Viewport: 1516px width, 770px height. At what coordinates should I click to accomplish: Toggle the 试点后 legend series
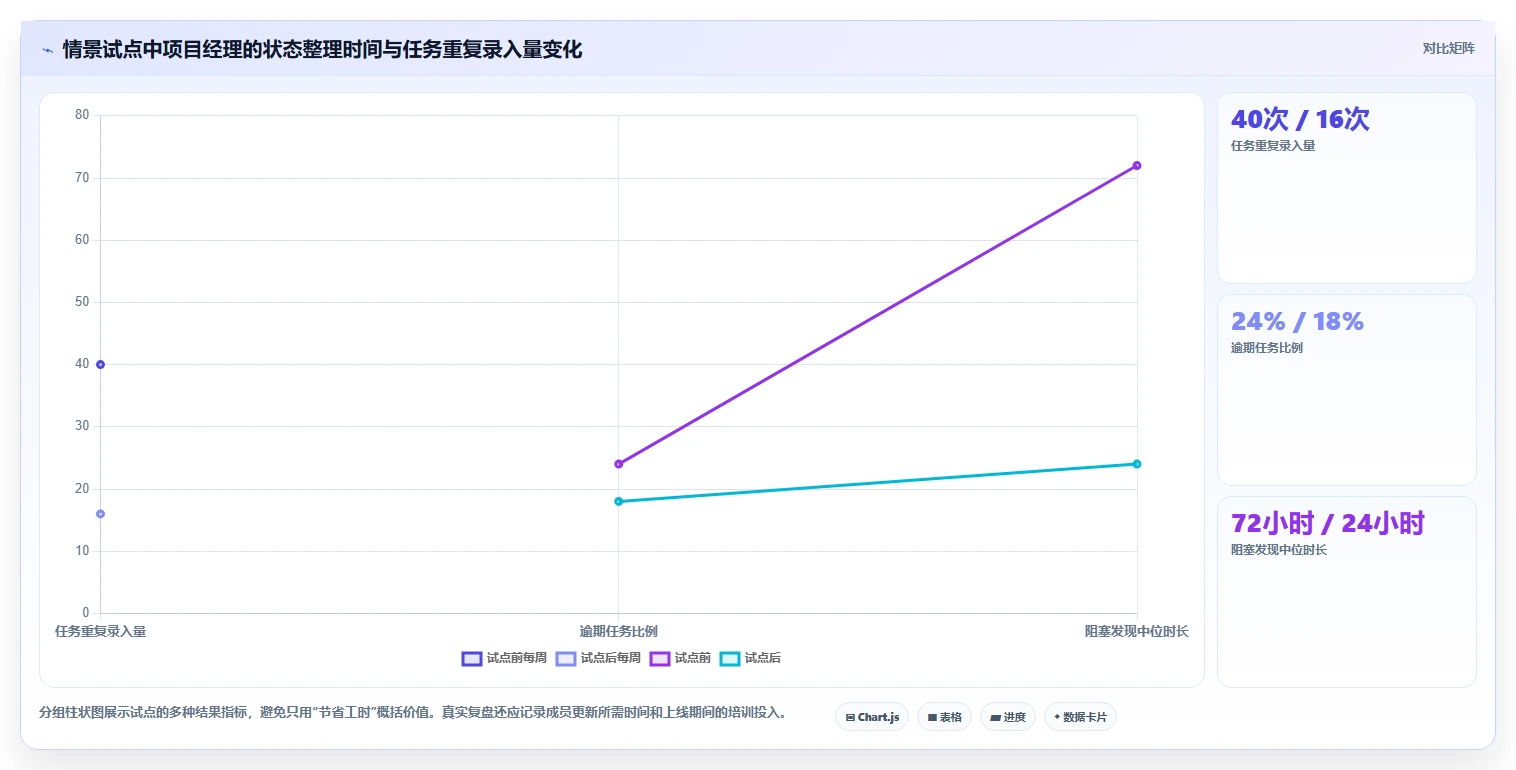tap(750, 658)
